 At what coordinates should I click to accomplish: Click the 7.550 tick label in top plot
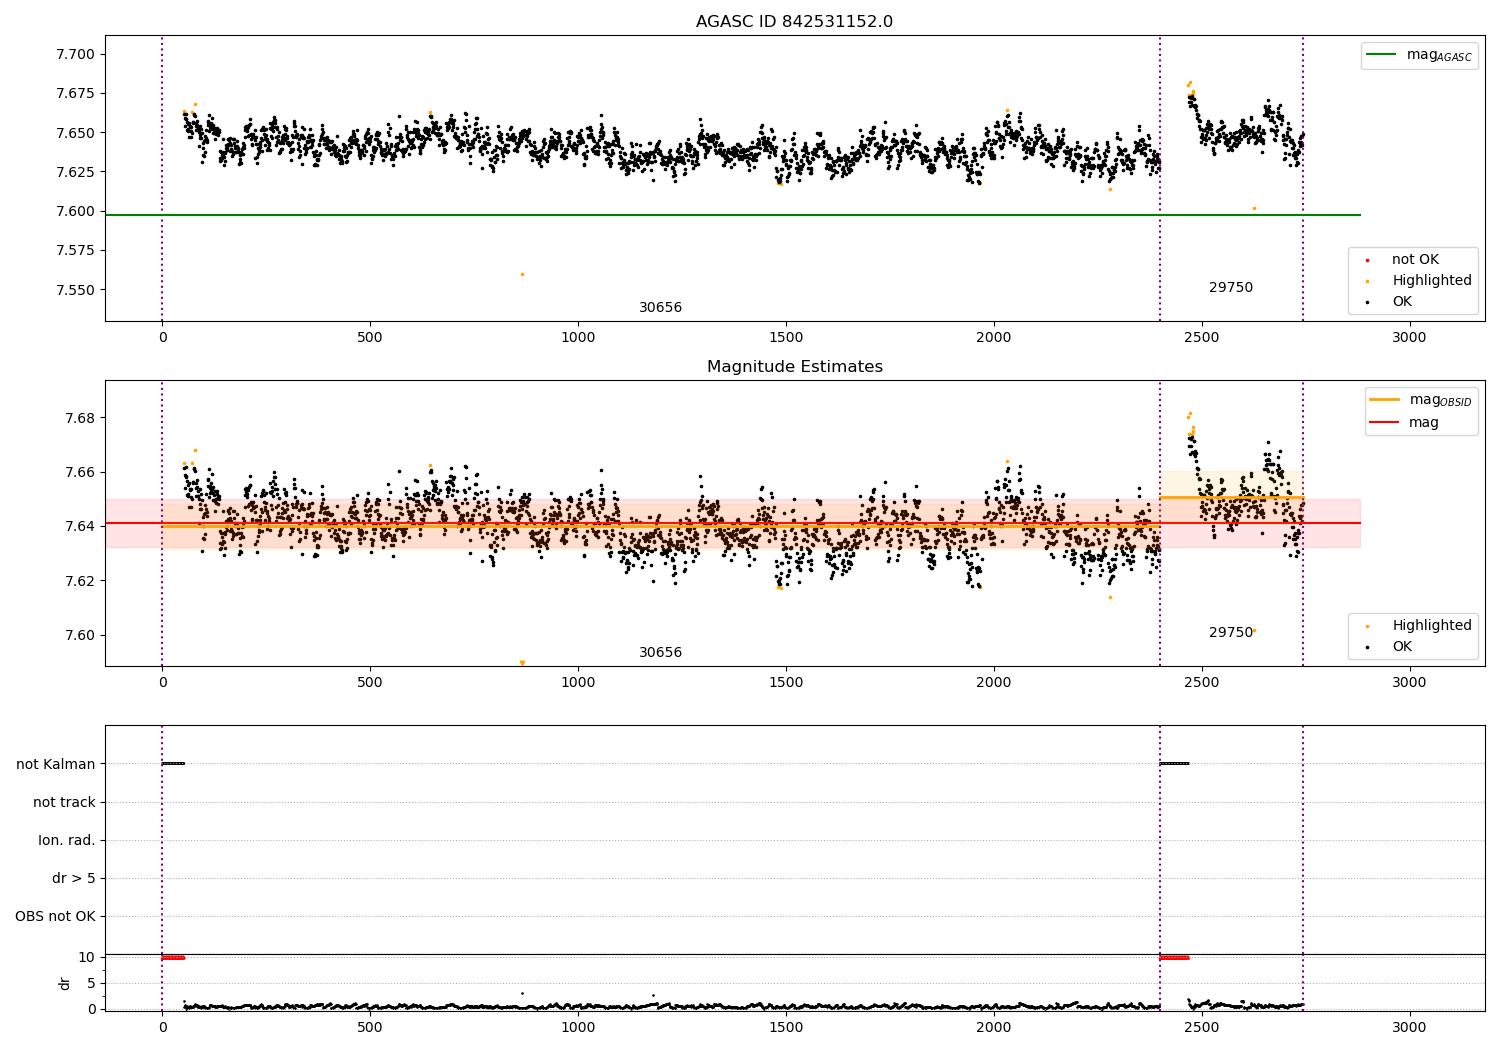76,290
